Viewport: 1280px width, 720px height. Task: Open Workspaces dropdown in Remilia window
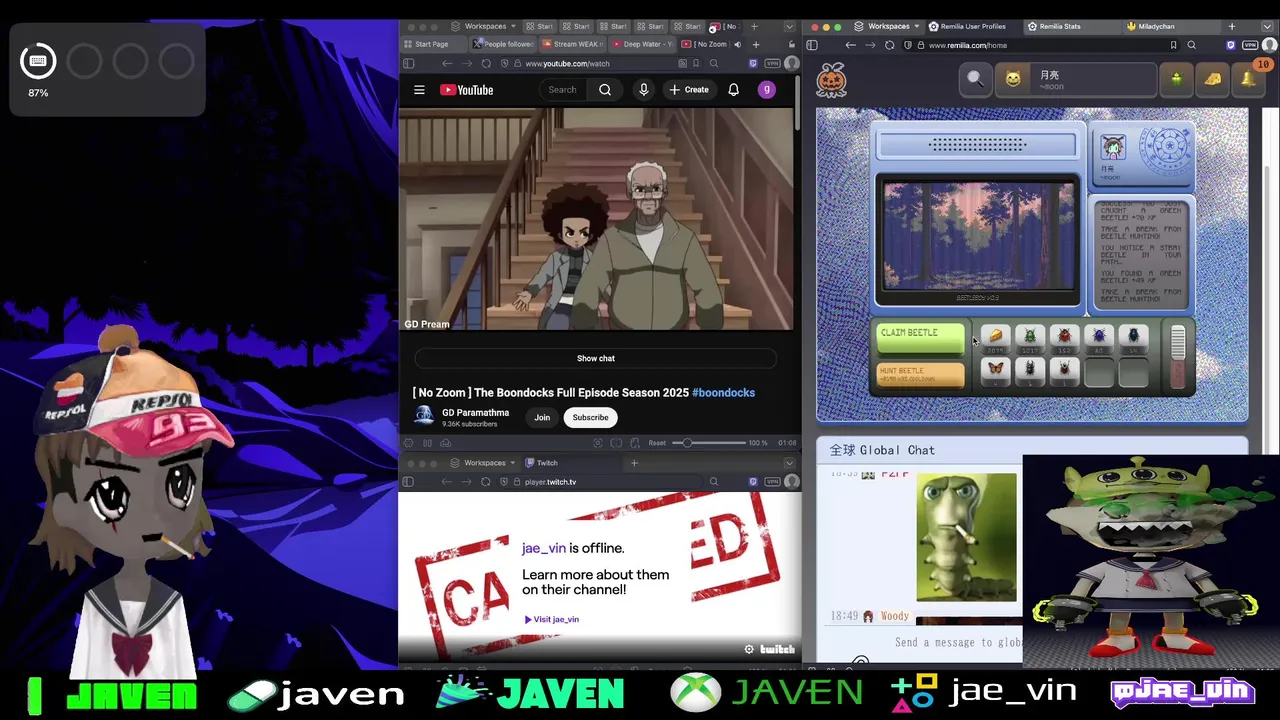click(x=888, y=27)
